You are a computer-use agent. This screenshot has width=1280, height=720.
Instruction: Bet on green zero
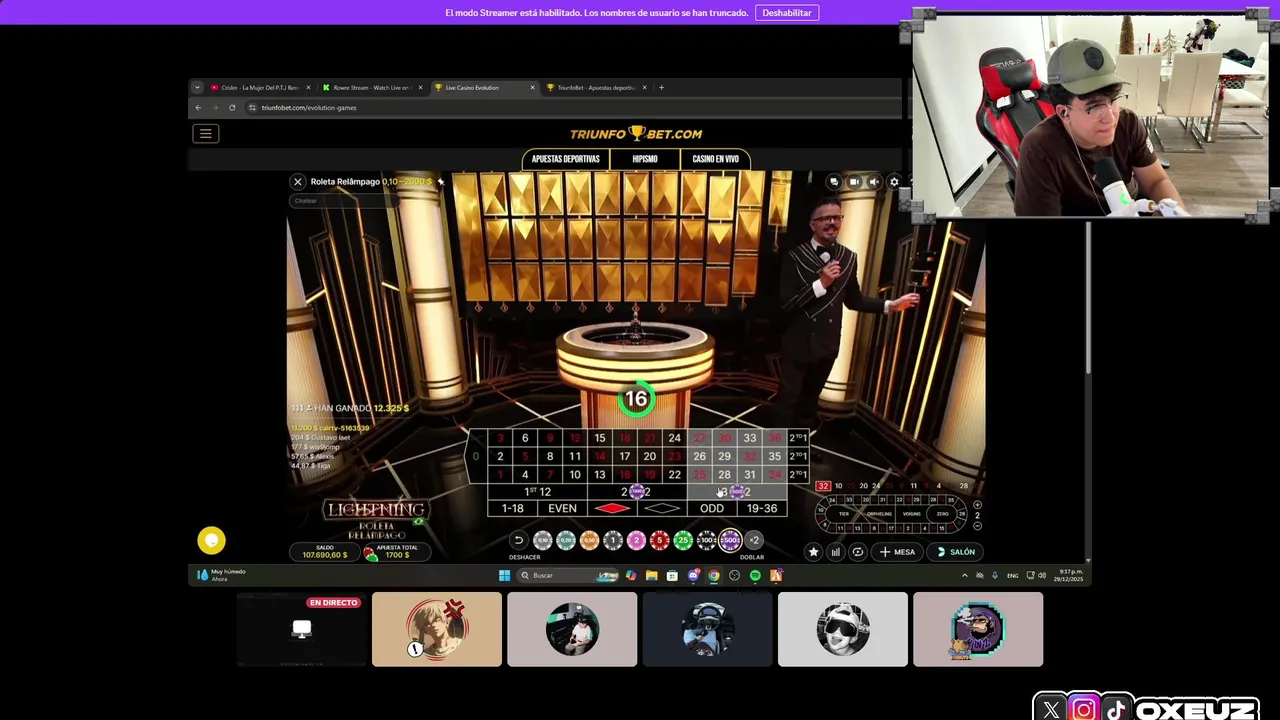[476, 456]
